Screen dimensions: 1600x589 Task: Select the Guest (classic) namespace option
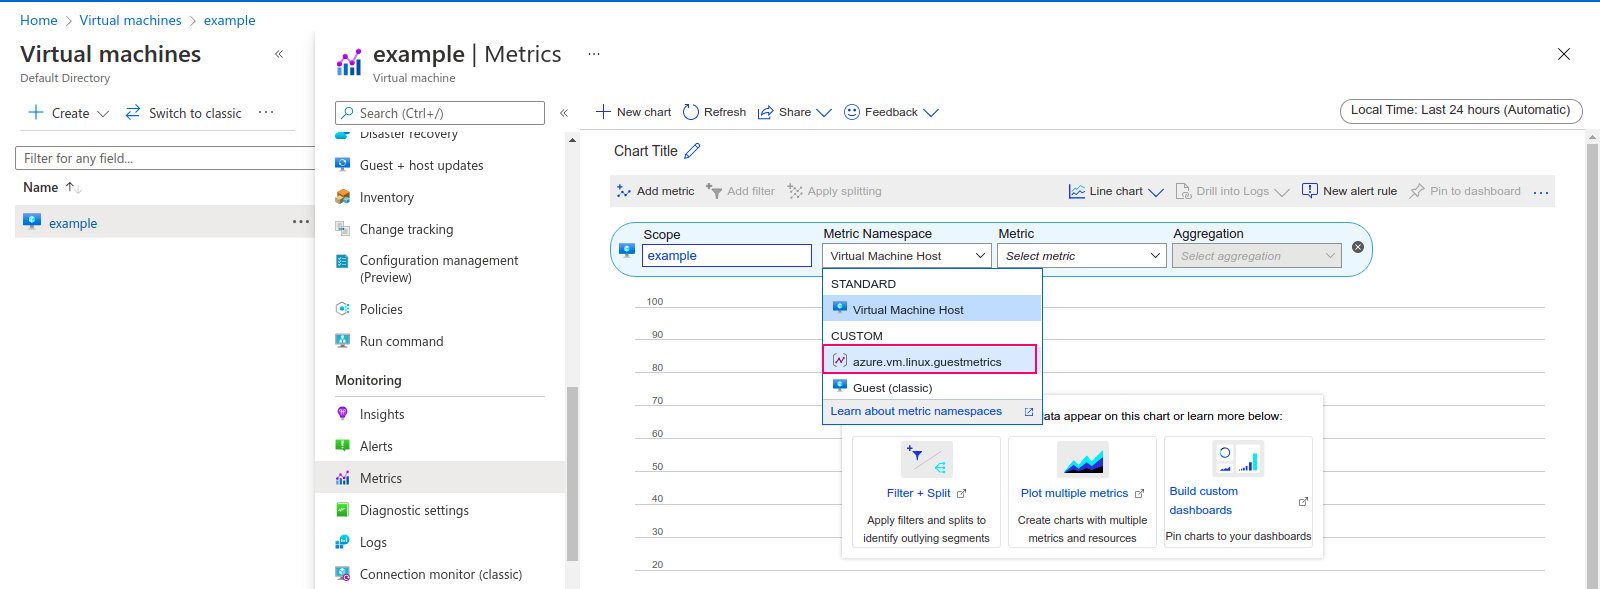point(932,387)
